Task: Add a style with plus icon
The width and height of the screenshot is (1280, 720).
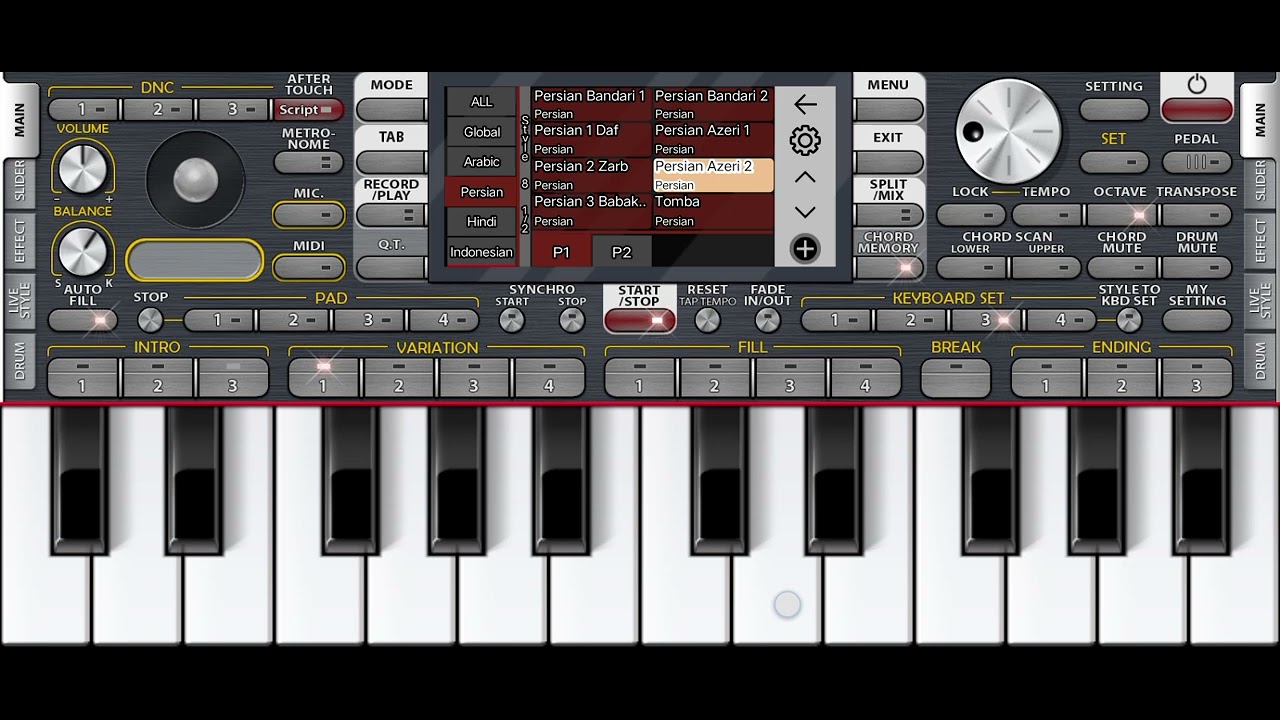Action: pyautogui.click(x=805, y=249)
